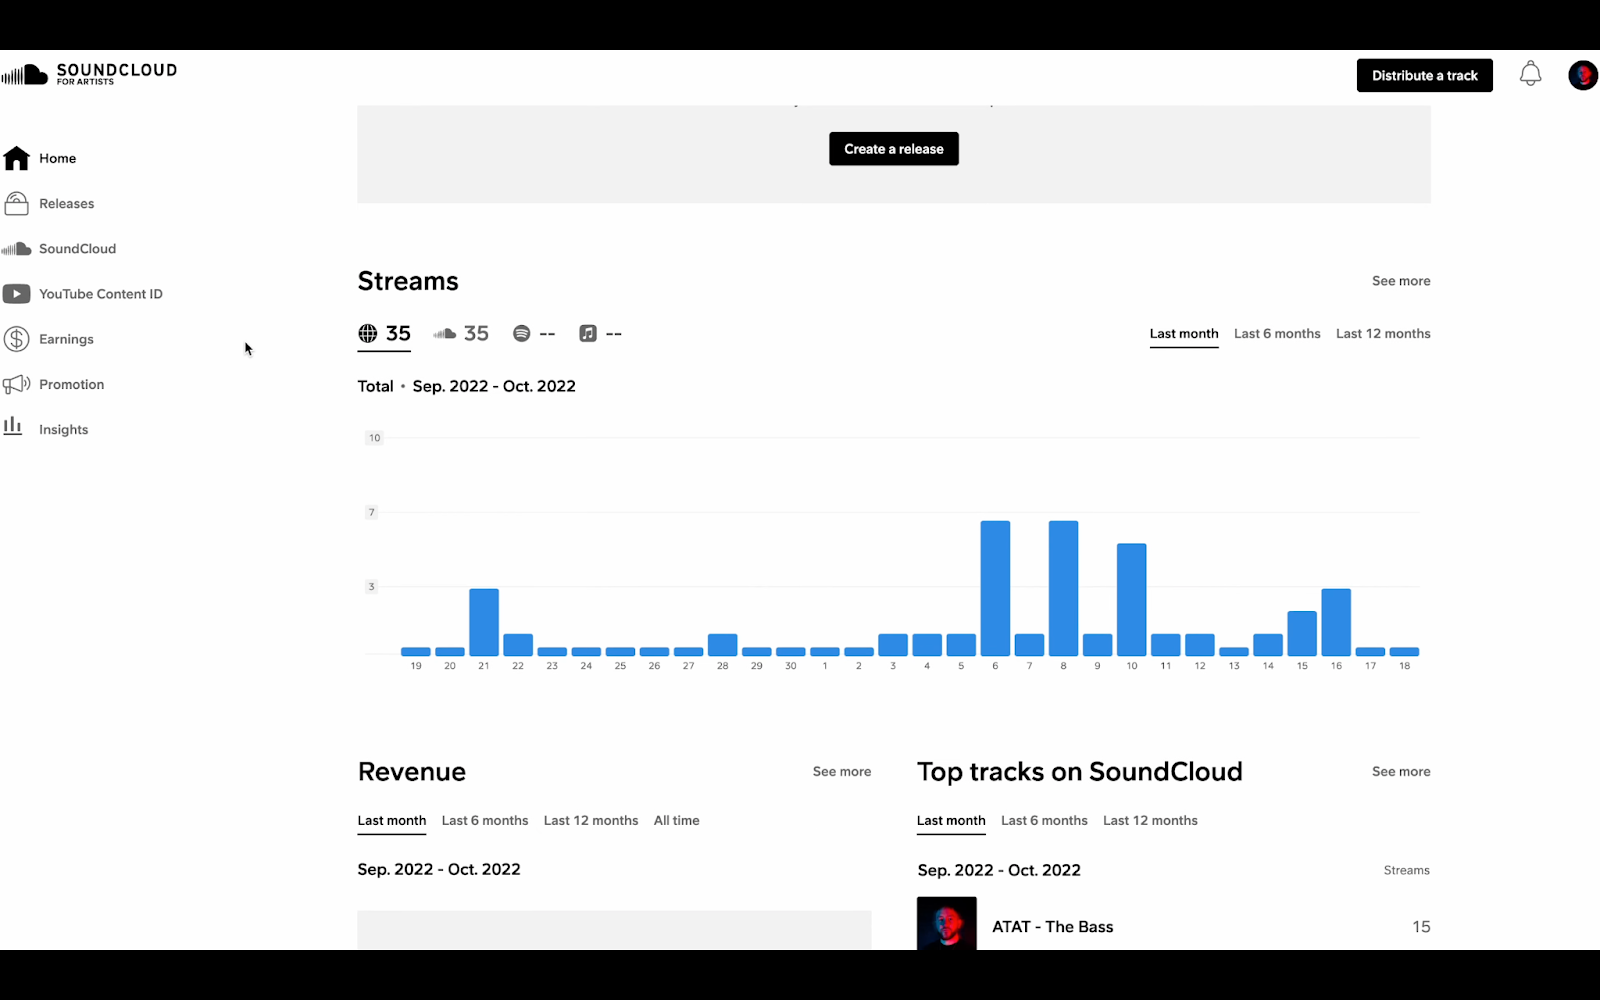Click the Promotion megaphone icon
The width and height of the screenshot is (1600, 1000).
tap(16, 384)
